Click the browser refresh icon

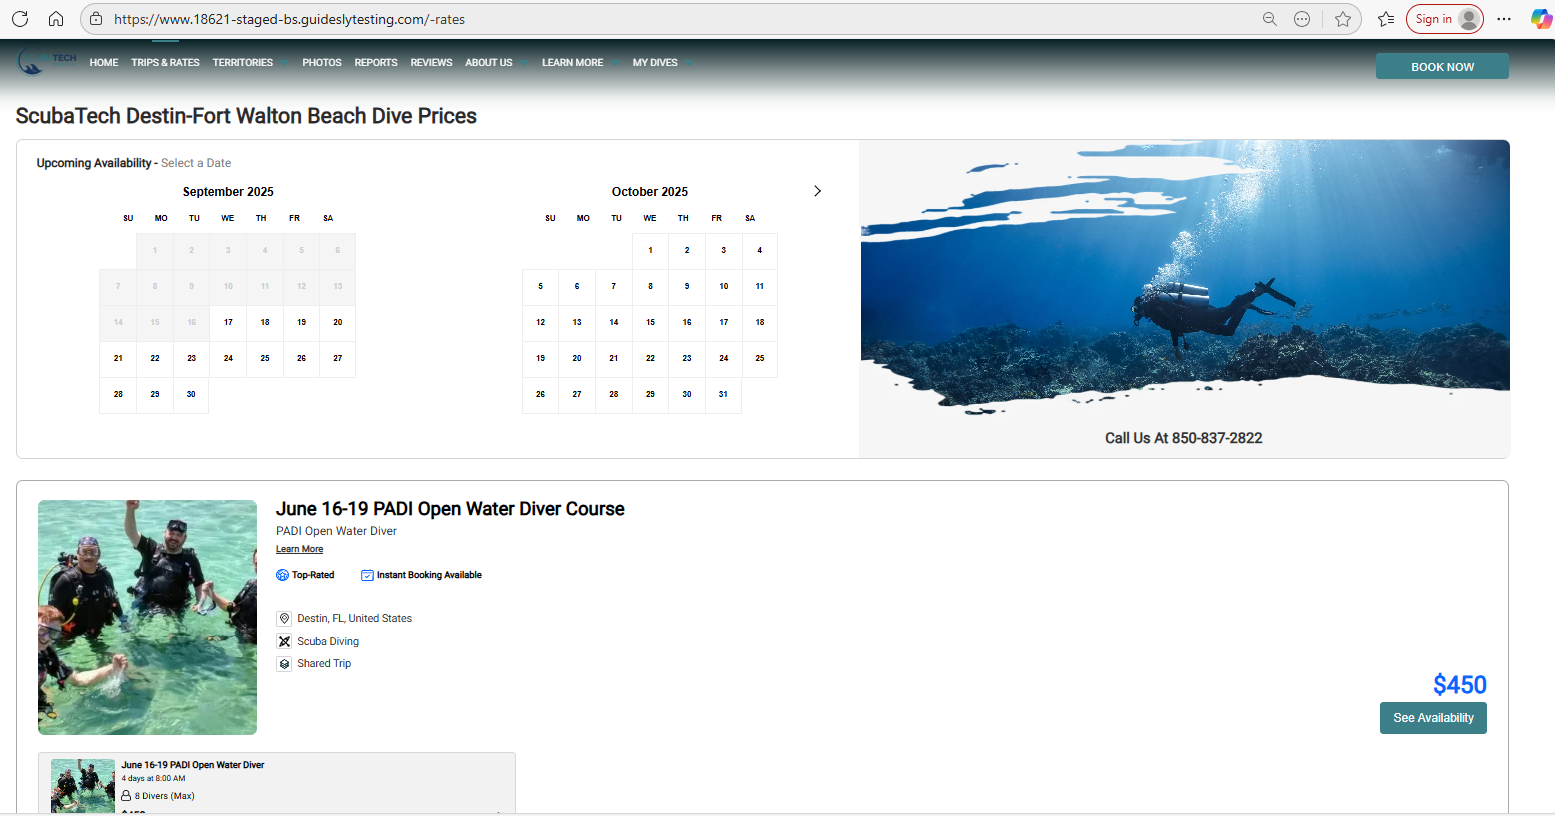[20, 19]
